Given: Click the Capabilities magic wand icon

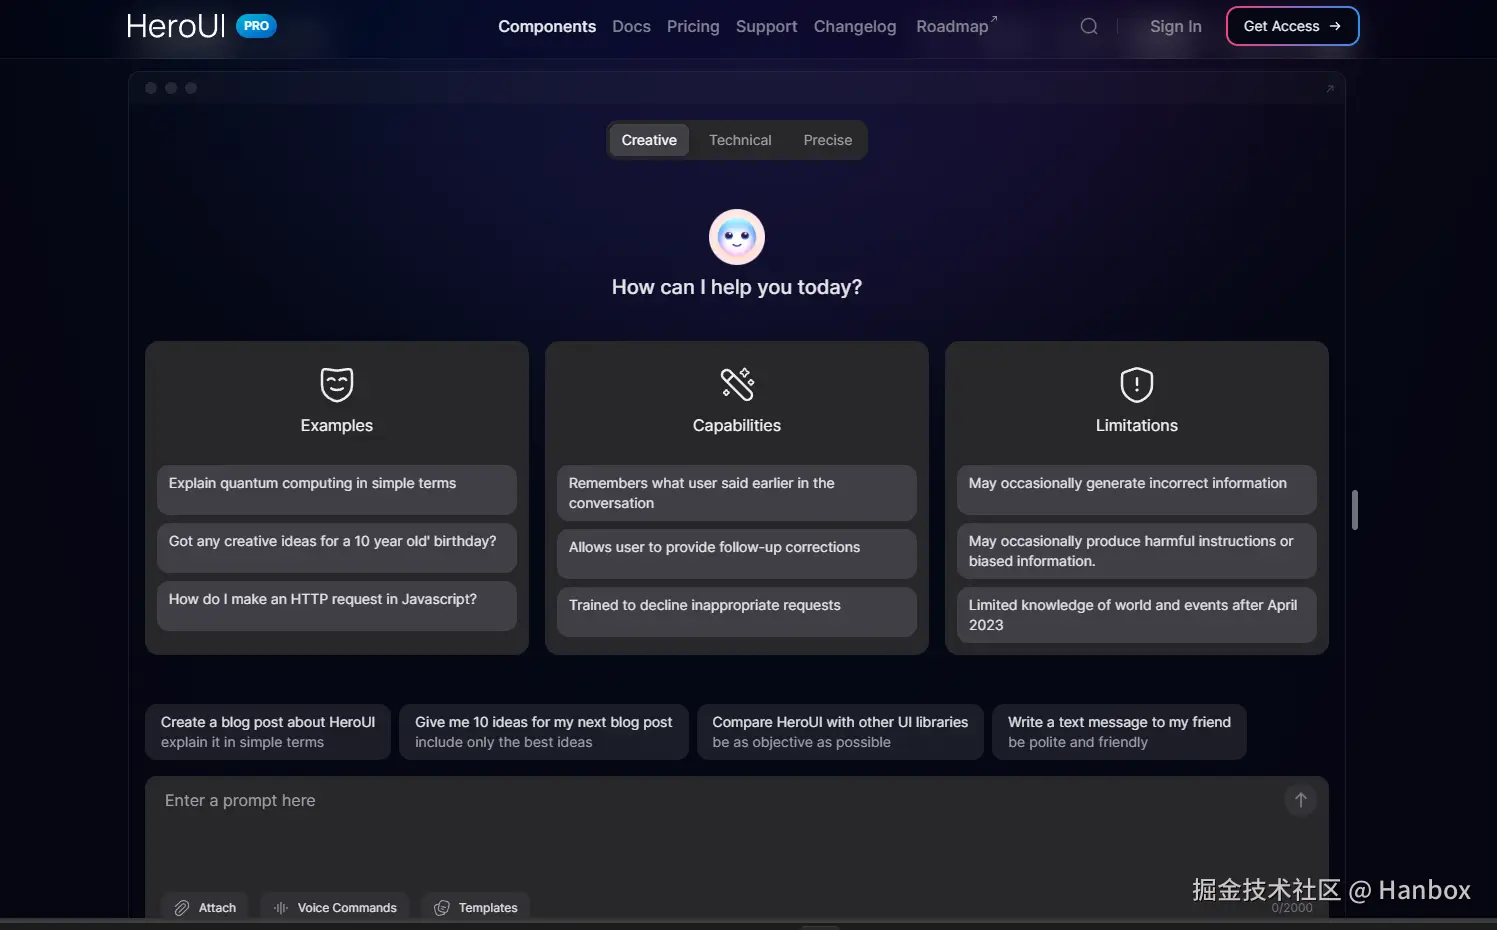Looking at the screenshot, I should [737, 384].
